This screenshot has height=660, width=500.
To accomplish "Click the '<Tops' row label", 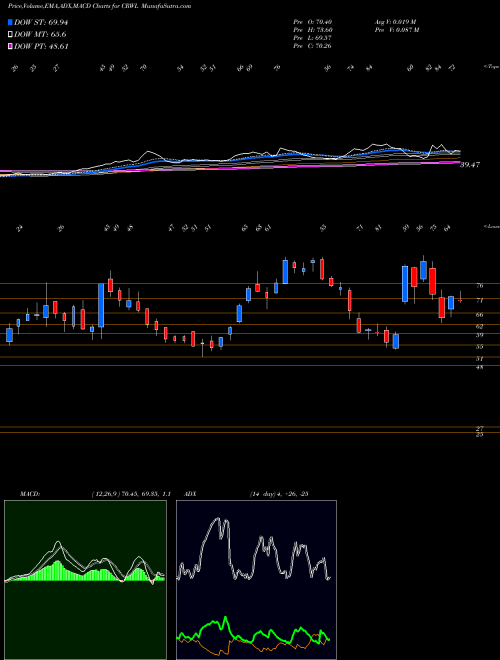I will 491,67.
